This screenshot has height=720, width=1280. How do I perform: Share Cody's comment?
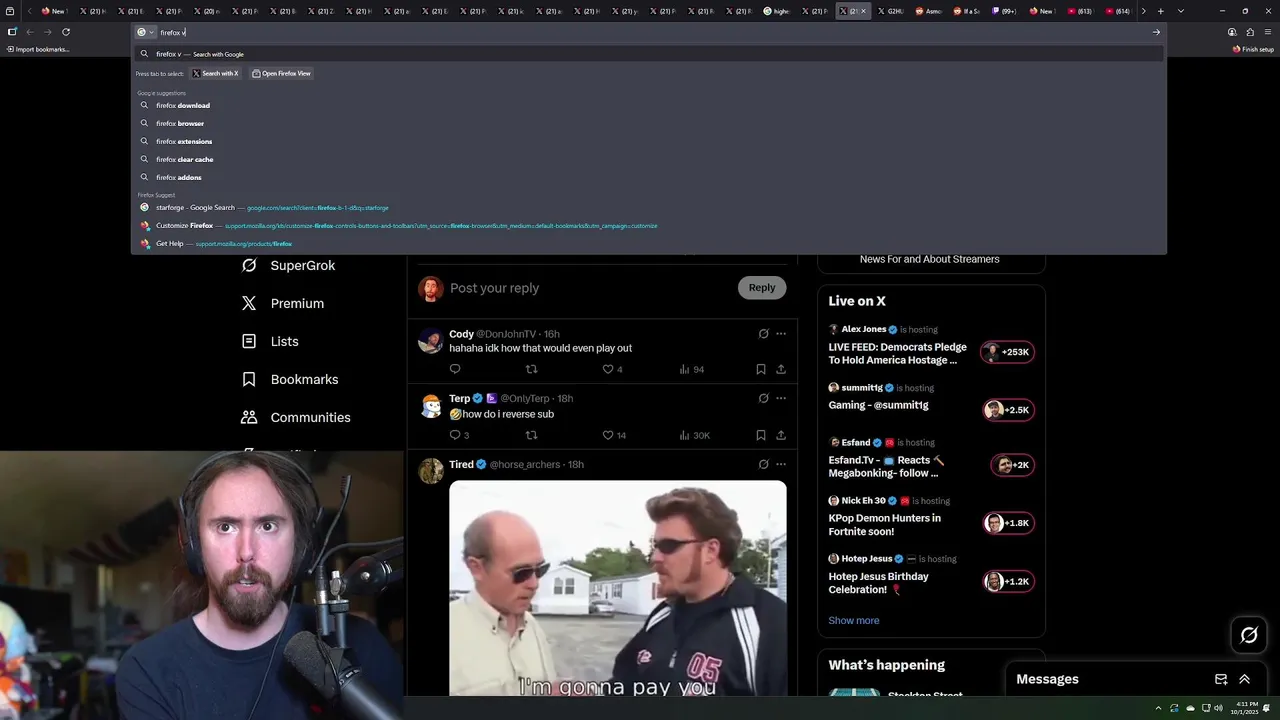click(x=781, y=369)
